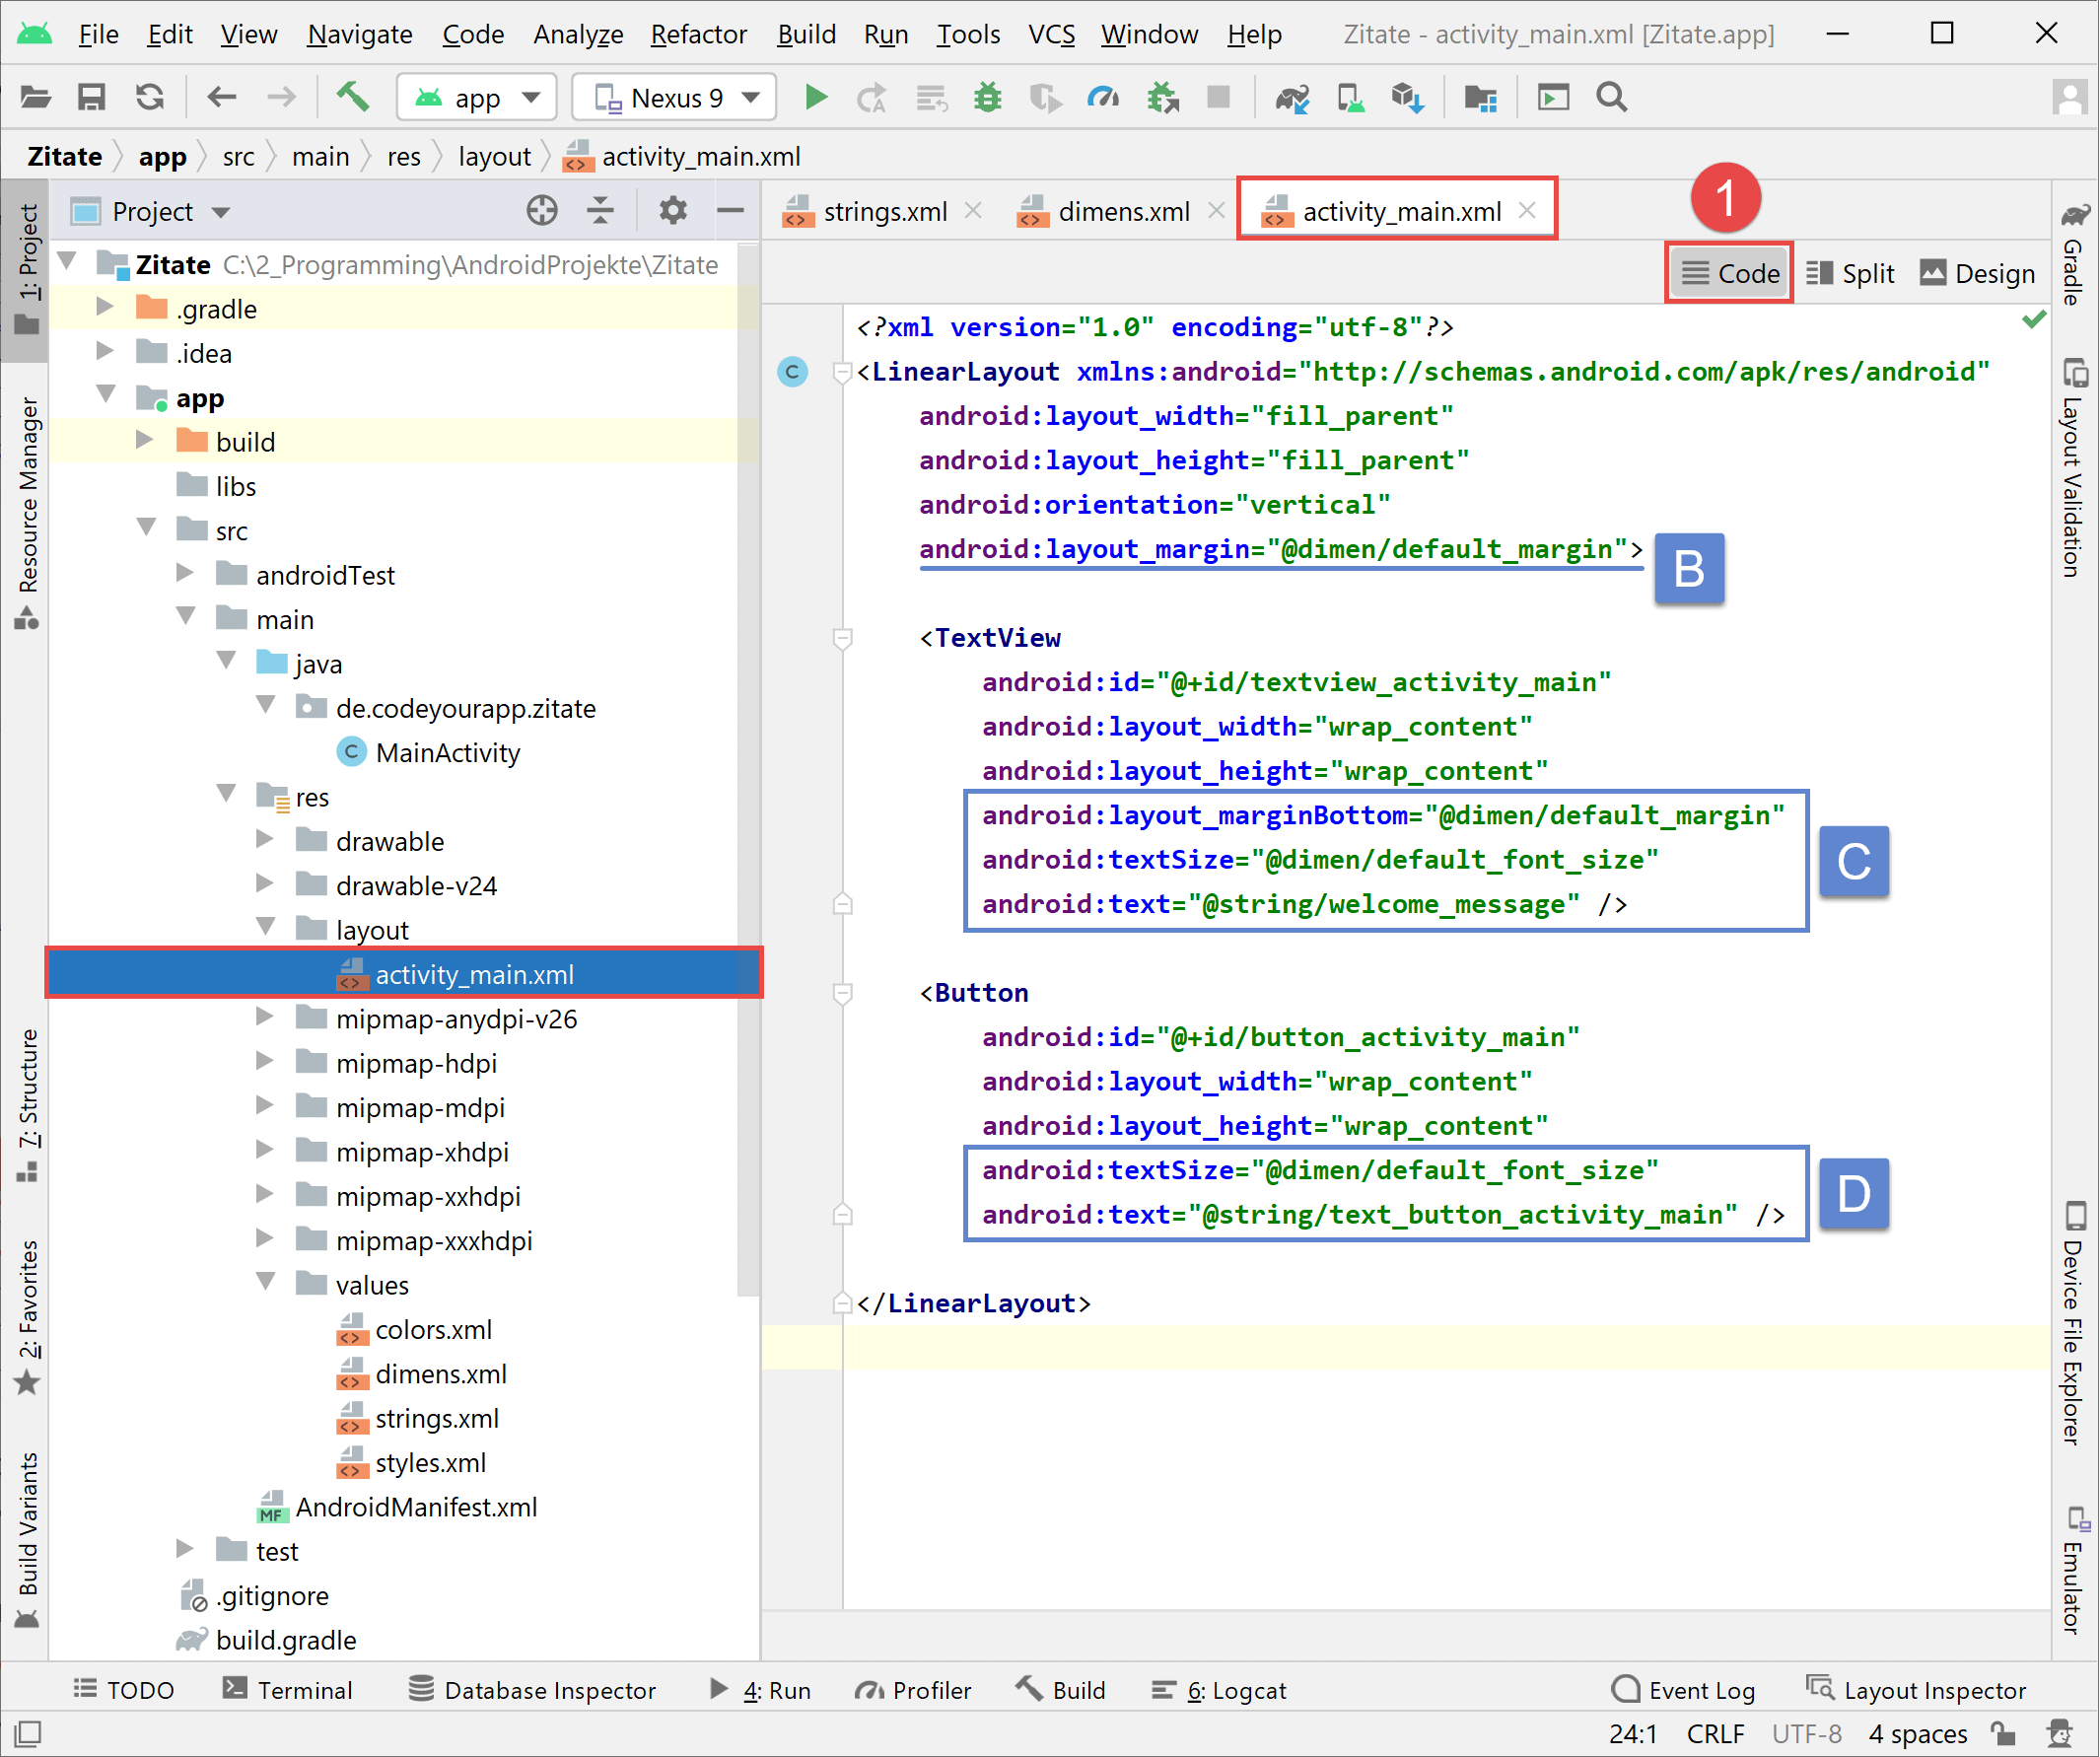Switch editor to Split view
The height and width of the screenshot is (1757, 2100).
(1851, 273)
